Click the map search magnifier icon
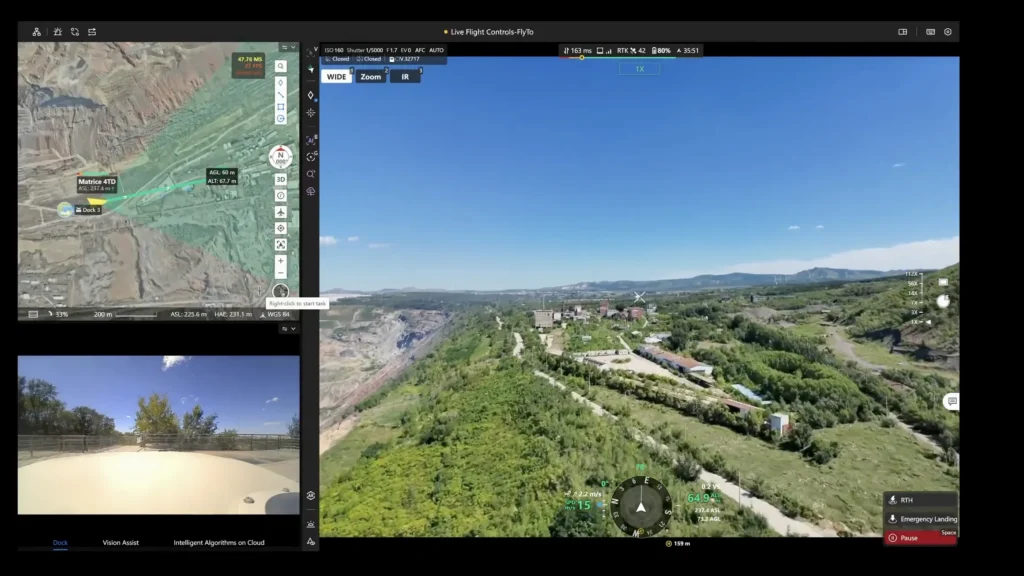Screen dimensions: 1024x576 point(281,66)
